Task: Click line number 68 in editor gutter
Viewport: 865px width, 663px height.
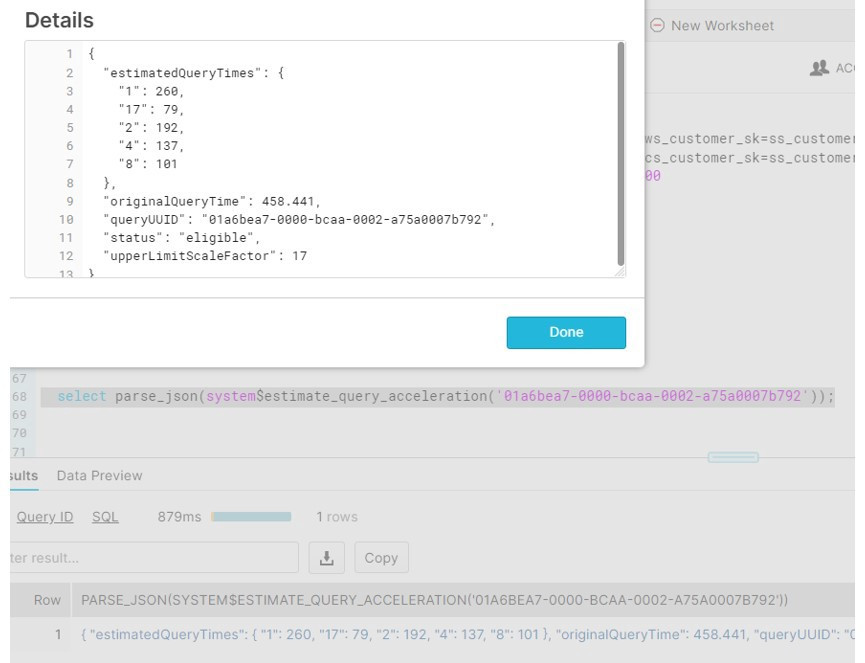Action: 19,396
